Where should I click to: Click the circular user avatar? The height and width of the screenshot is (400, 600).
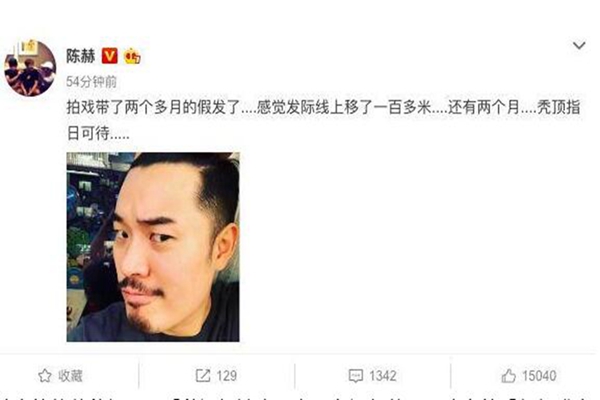[30, 68]
